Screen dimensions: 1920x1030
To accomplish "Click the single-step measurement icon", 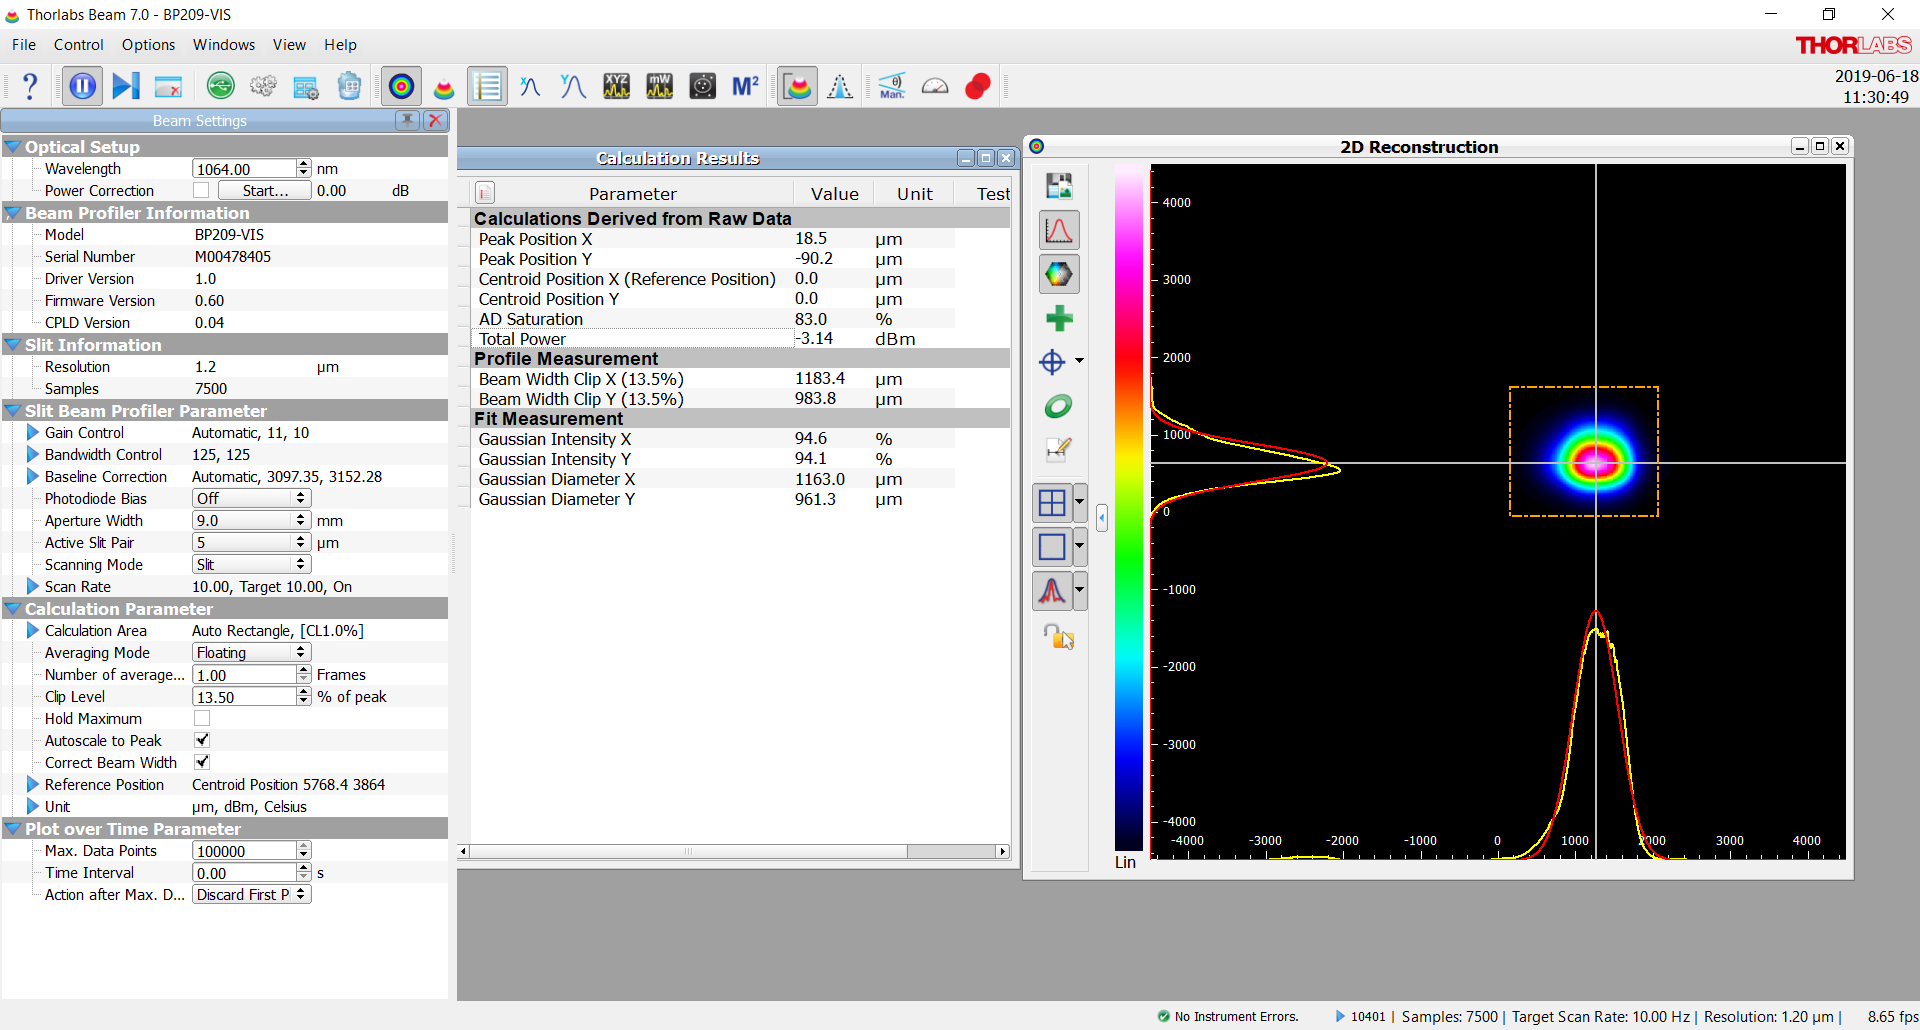I will (126, 87).
